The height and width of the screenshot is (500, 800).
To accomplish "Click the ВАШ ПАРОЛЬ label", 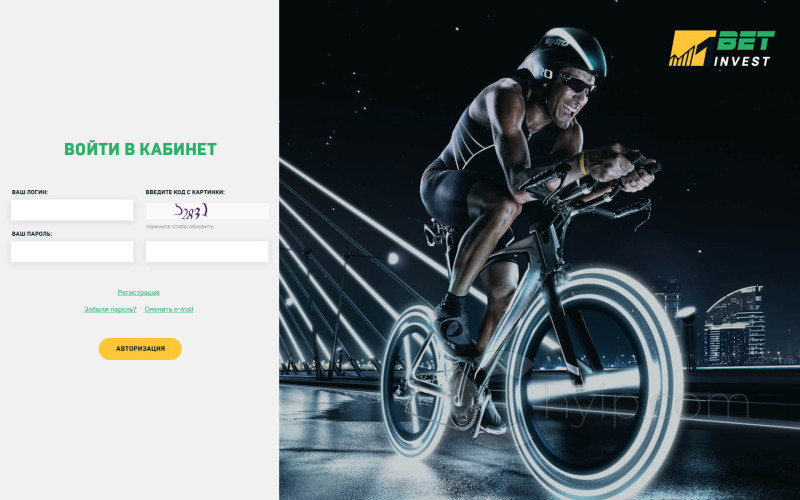I will coord(32,234).
